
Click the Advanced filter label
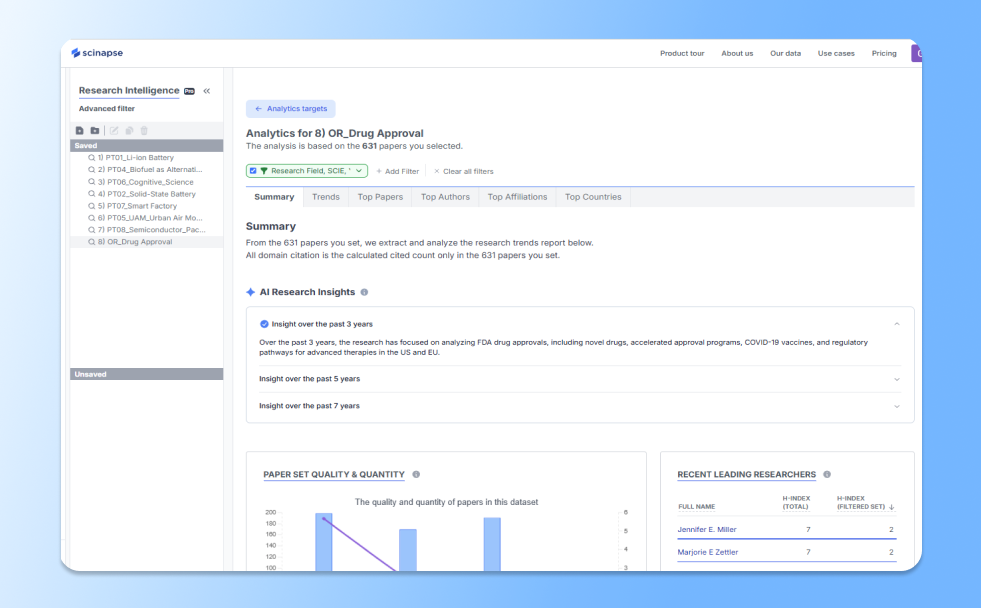[x=107, y=109]
